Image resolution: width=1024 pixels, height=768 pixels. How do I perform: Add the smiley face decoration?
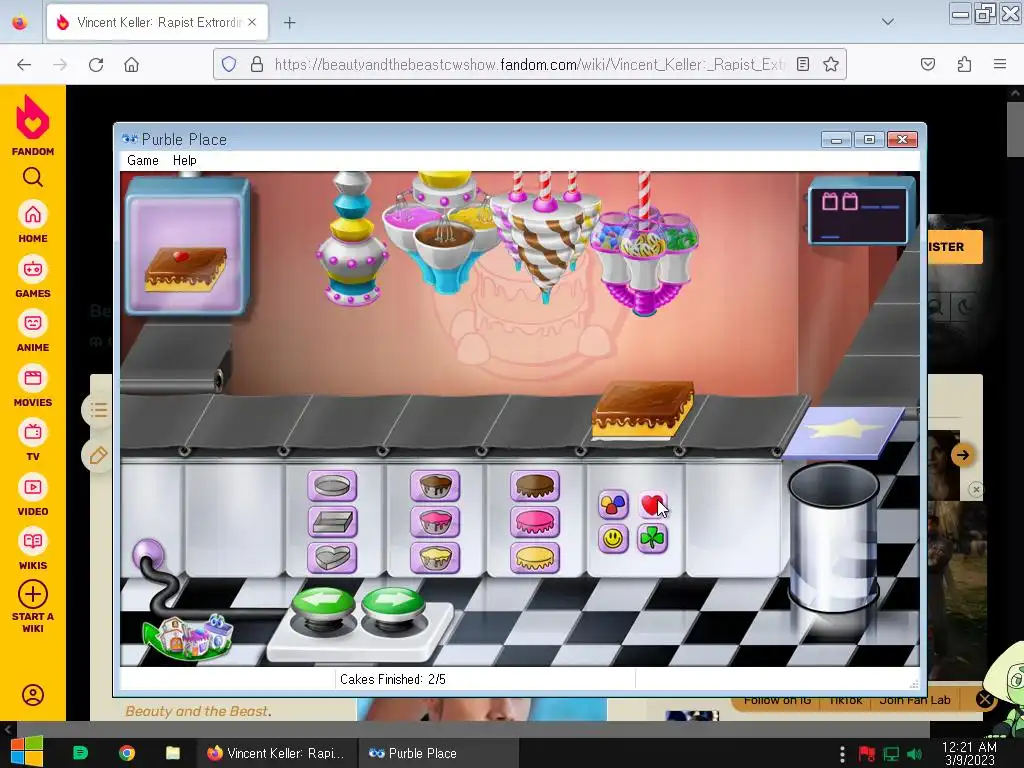(x=613, y=539)
